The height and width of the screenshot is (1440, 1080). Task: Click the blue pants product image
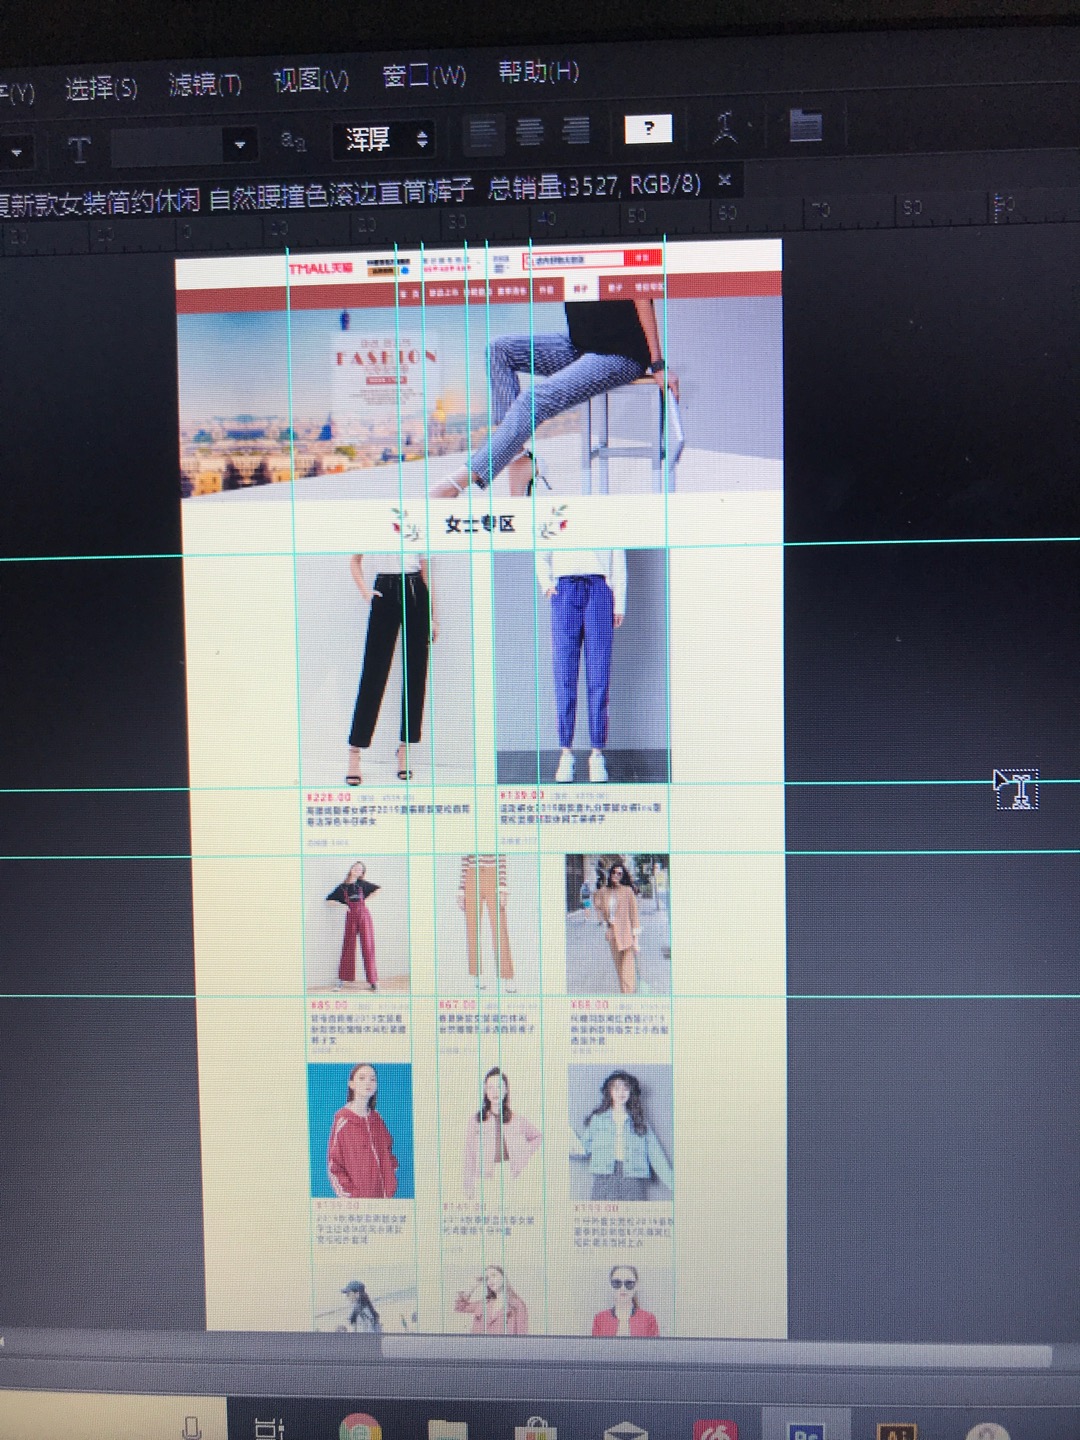click(582, 665)
